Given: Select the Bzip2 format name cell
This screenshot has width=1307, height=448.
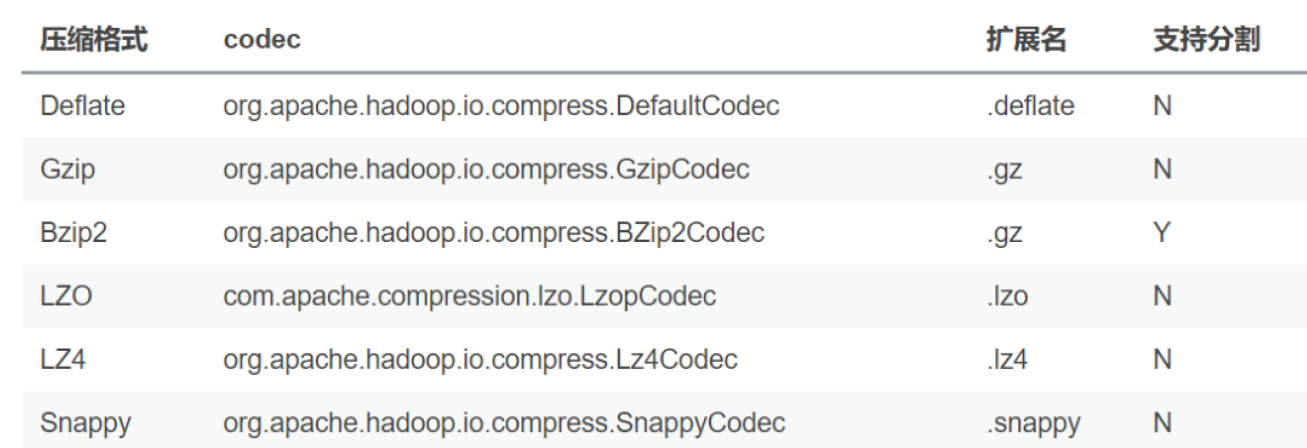Looking at the screenshot, I should point(72,233).
